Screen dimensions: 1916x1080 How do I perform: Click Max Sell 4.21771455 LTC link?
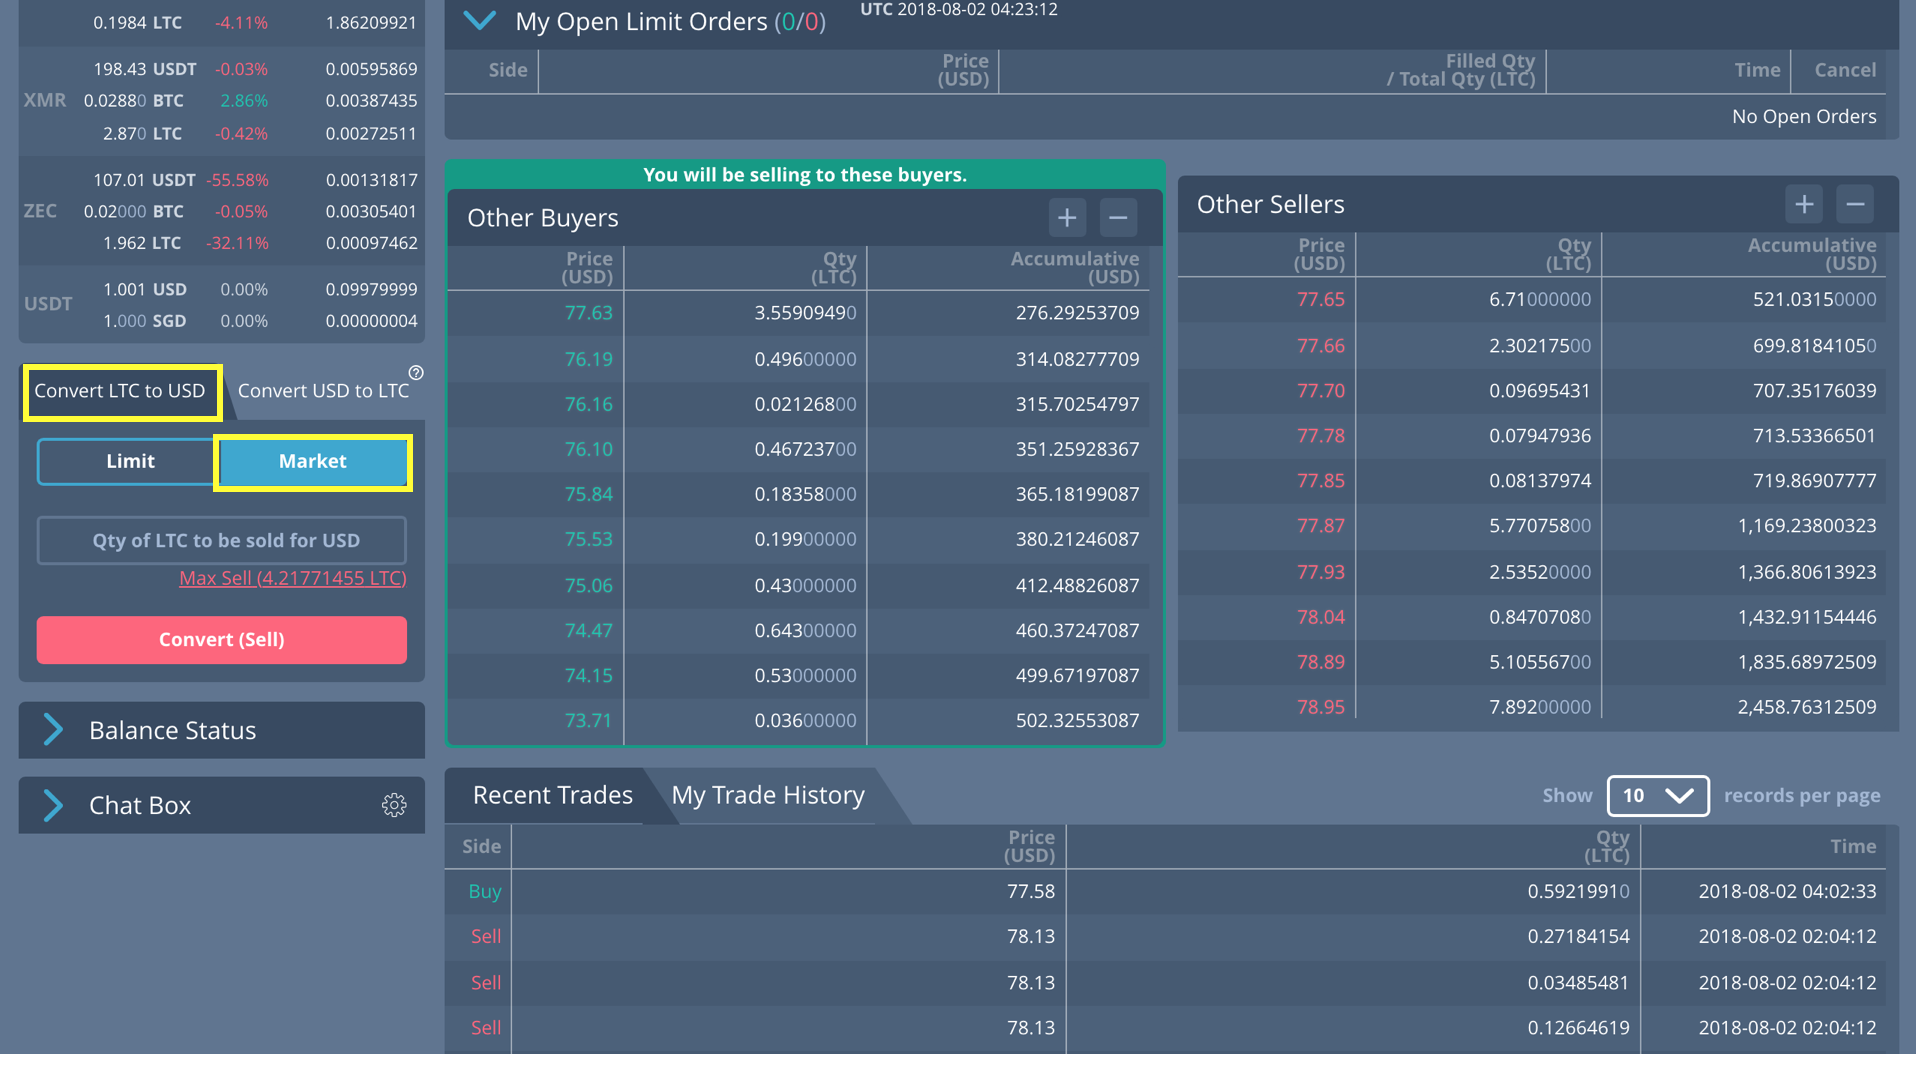click(292, 578)
